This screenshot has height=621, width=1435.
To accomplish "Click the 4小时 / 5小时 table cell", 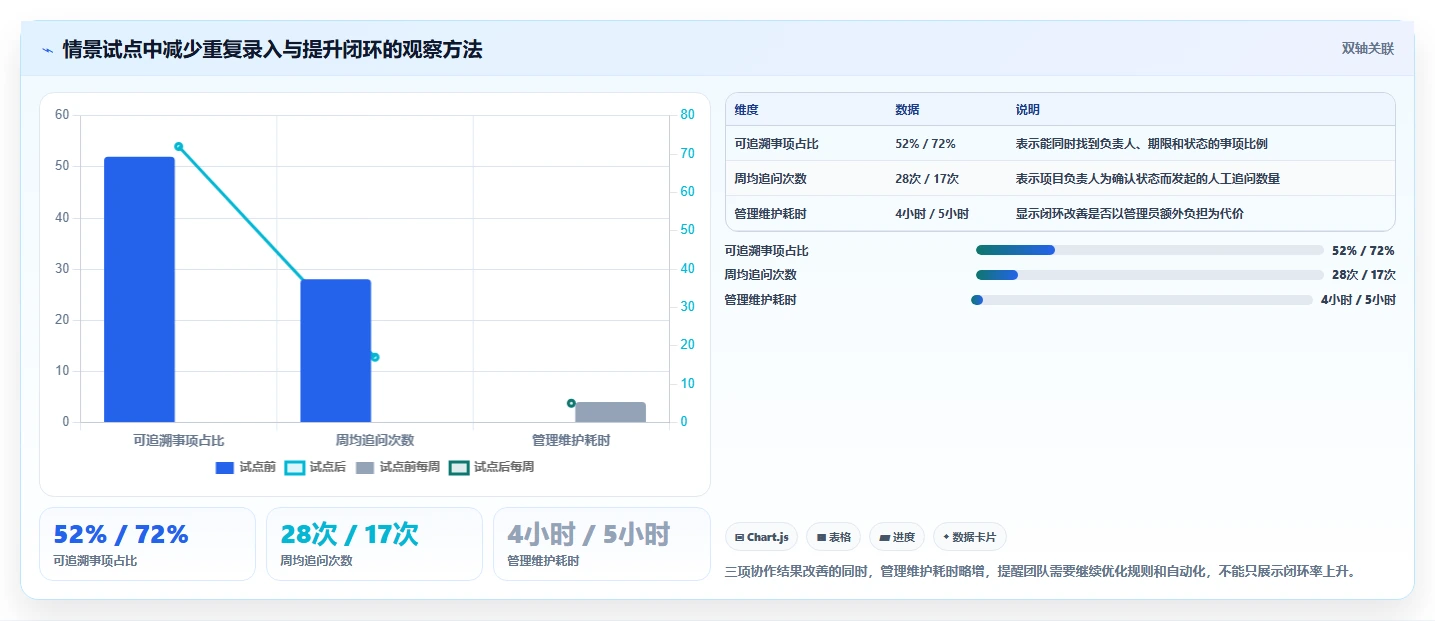I will [x=932, y=214].
